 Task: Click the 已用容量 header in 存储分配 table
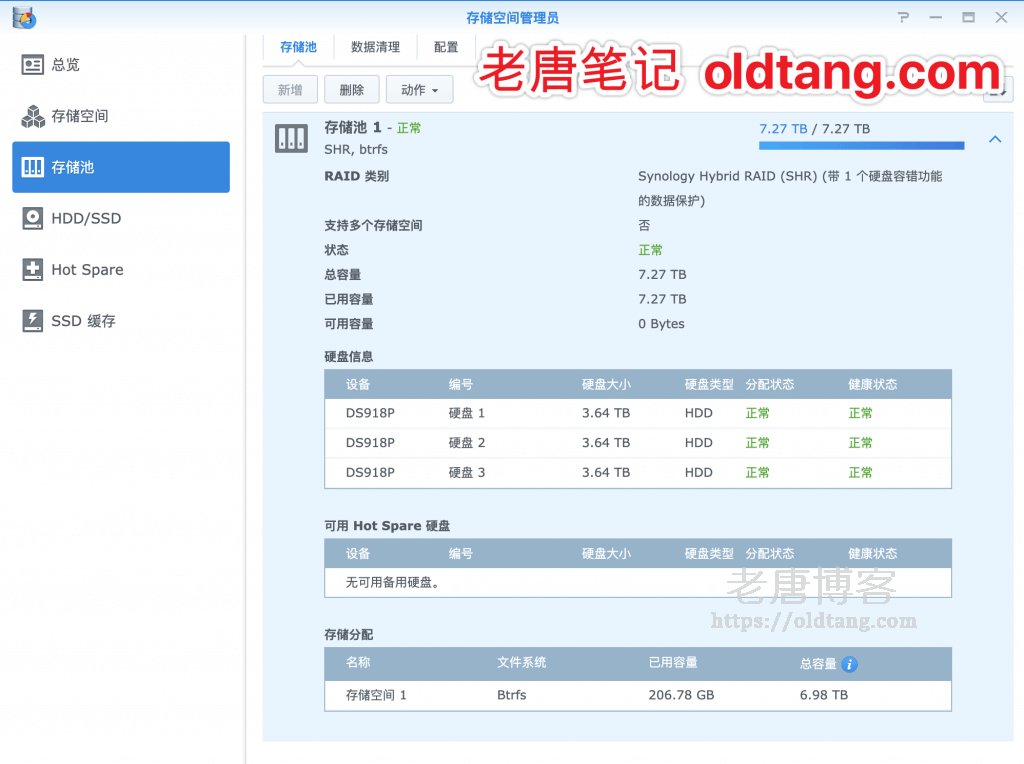pyautogui.click(x=673, y=663)
